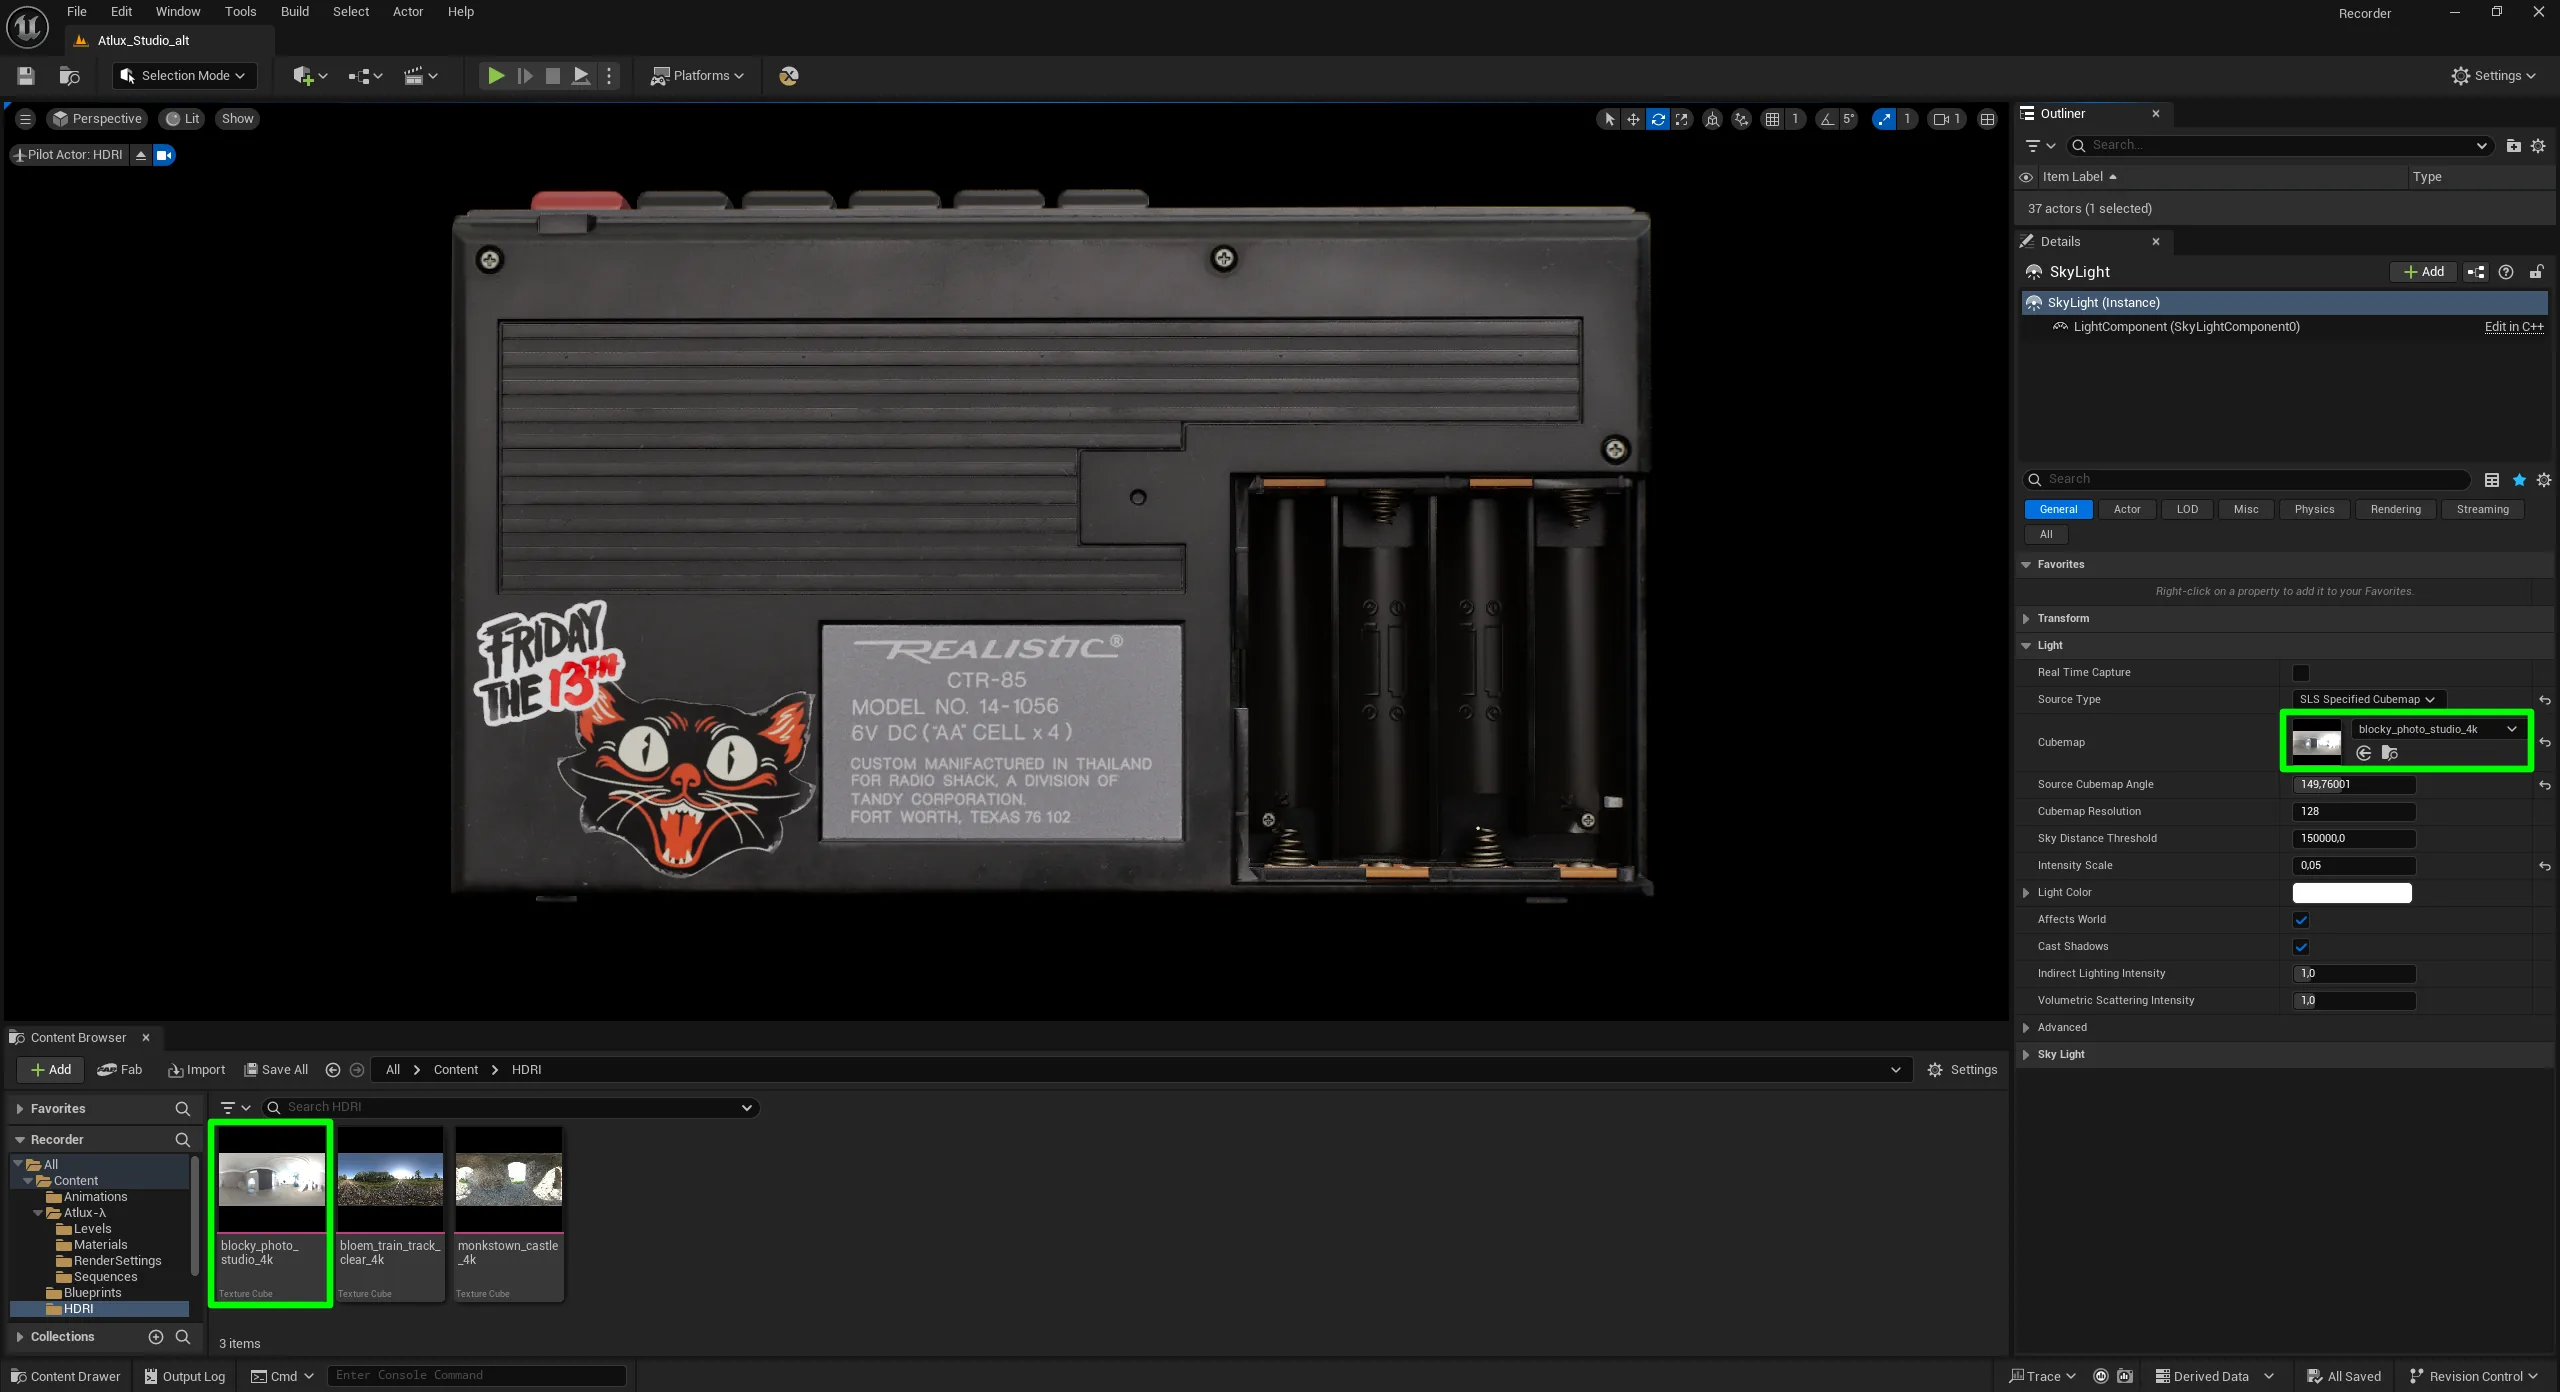Open viewport hamburger options menu
Screen dimensions: 2560x1392
click(x=26, y=119)
